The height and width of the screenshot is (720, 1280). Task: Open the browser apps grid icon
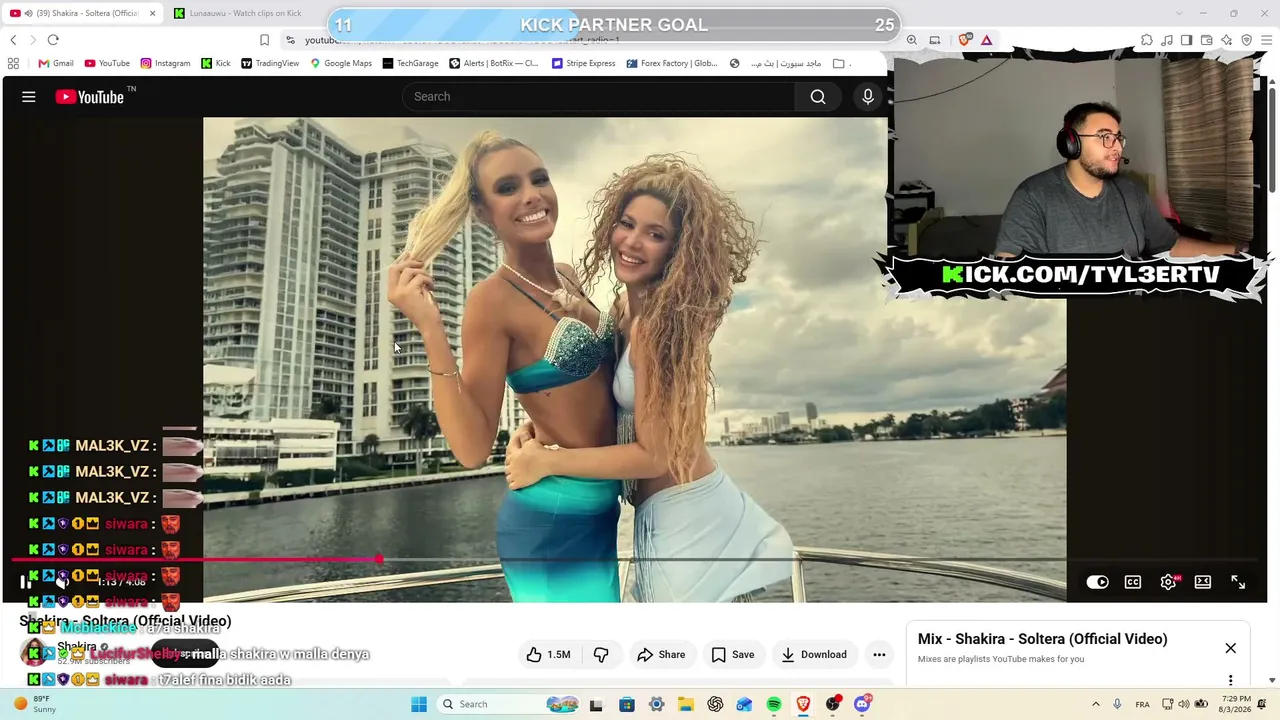pyautogui.click(x=13, y=63)
